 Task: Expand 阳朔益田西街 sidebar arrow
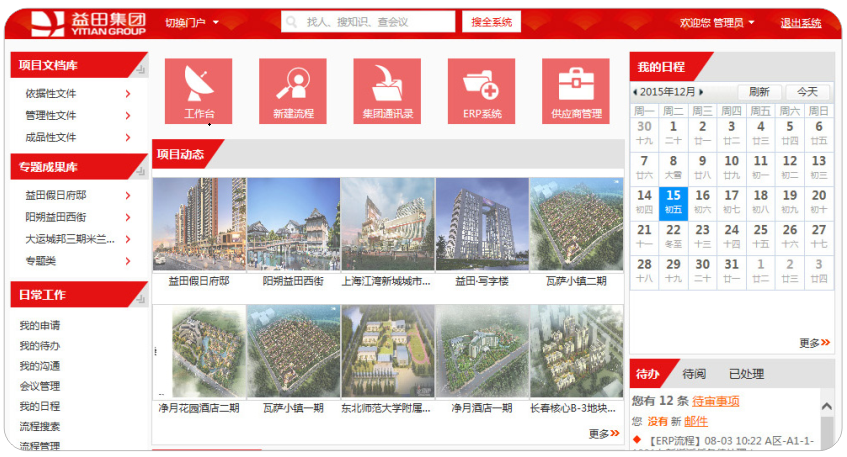128,217
